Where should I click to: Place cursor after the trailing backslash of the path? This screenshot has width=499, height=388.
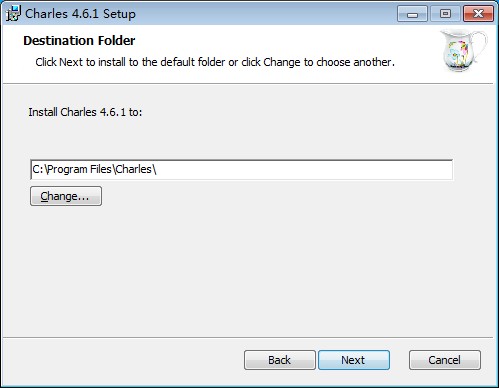157,169
